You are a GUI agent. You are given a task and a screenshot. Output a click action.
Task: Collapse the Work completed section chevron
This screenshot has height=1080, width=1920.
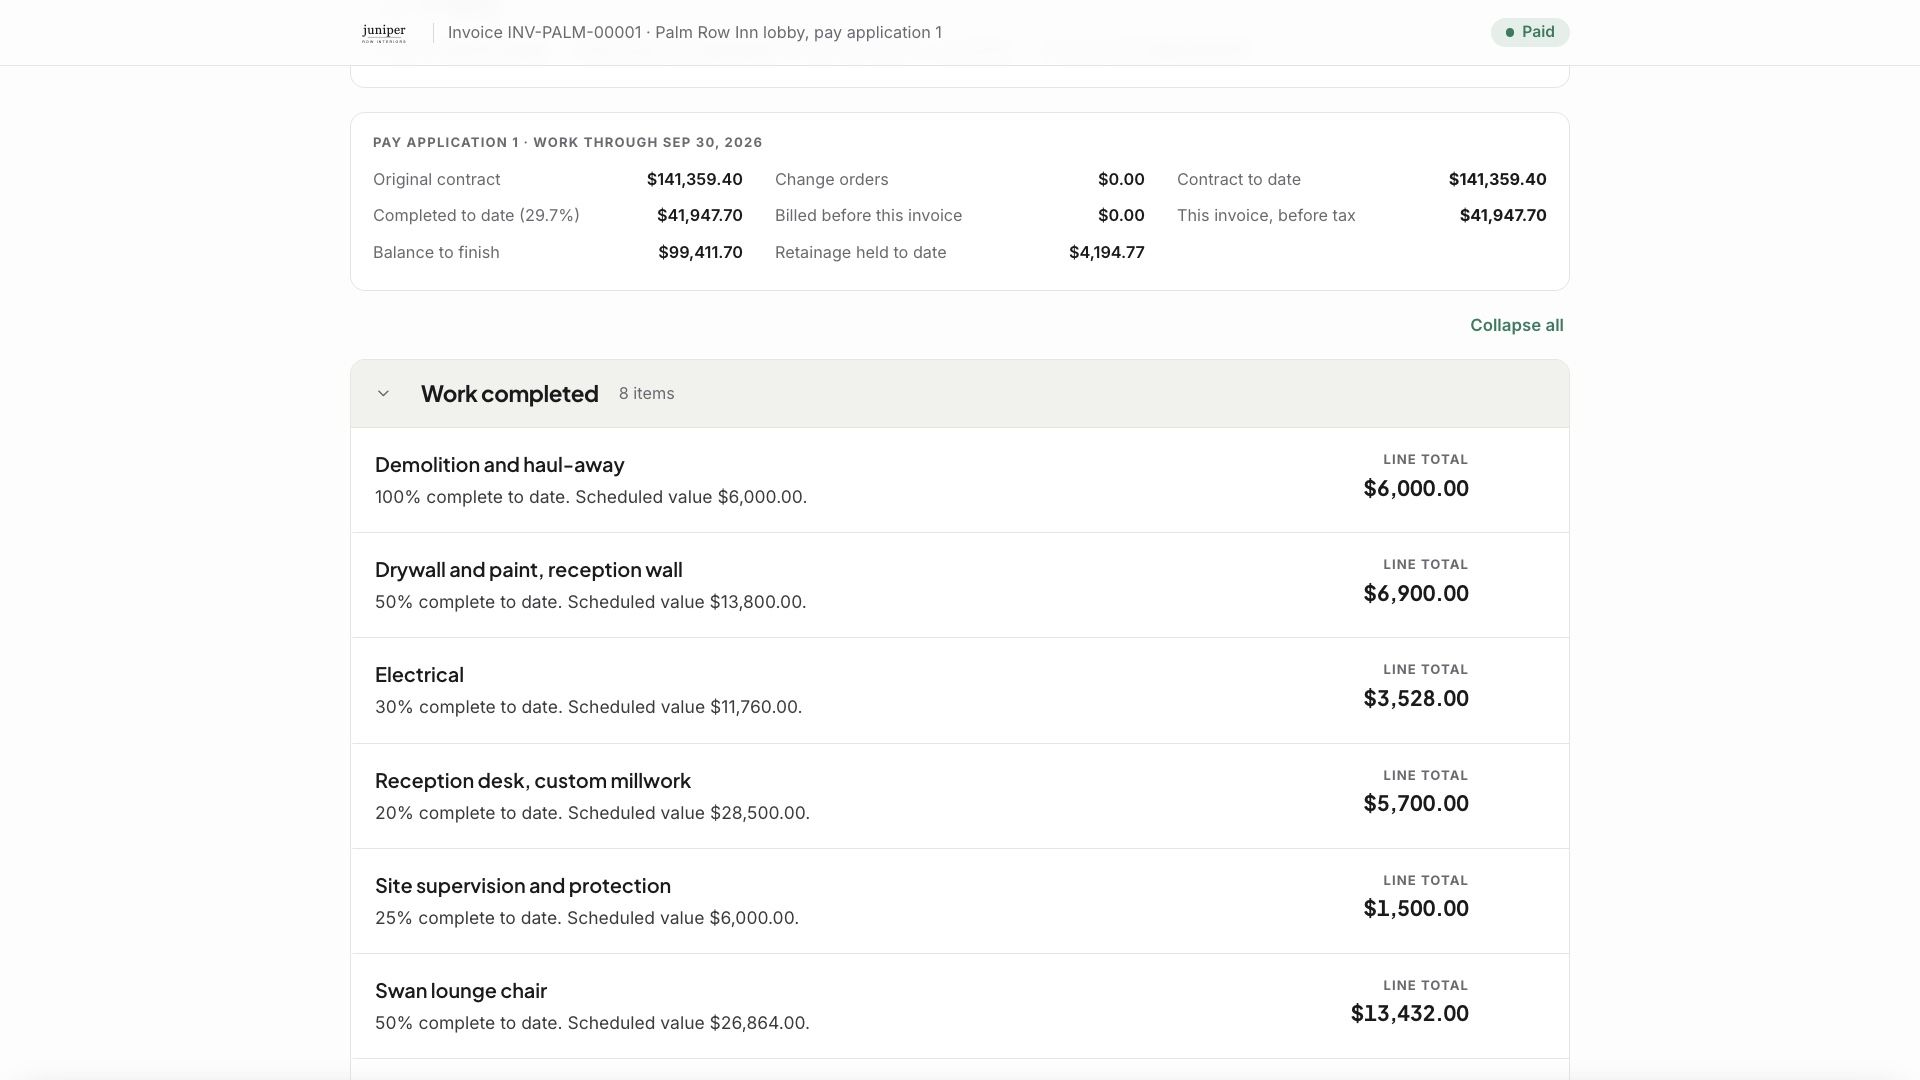(383, 394)
